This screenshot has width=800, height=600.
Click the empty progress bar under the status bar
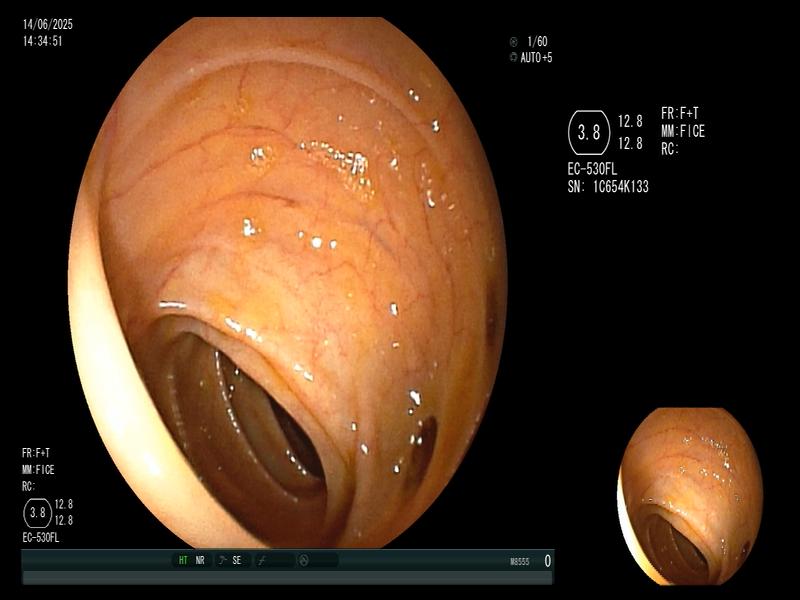[x=287, y=578]
